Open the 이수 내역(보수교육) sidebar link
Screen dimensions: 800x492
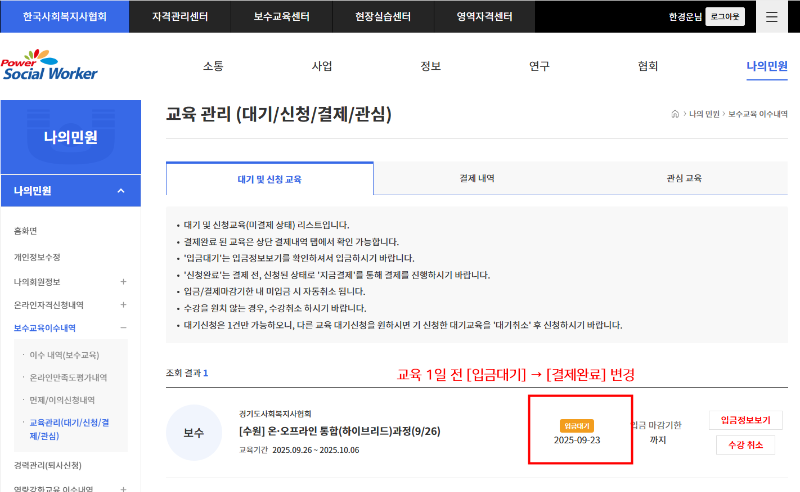(64, 355)
